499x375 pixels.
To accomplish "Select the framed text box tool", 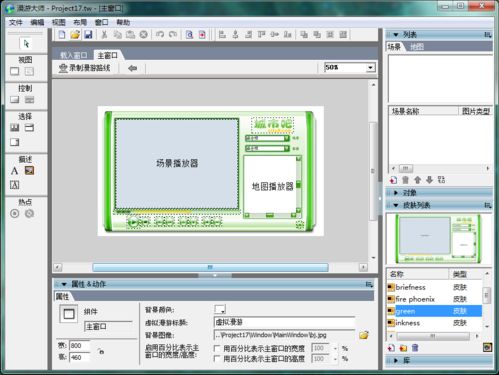I will coord(14,185).
